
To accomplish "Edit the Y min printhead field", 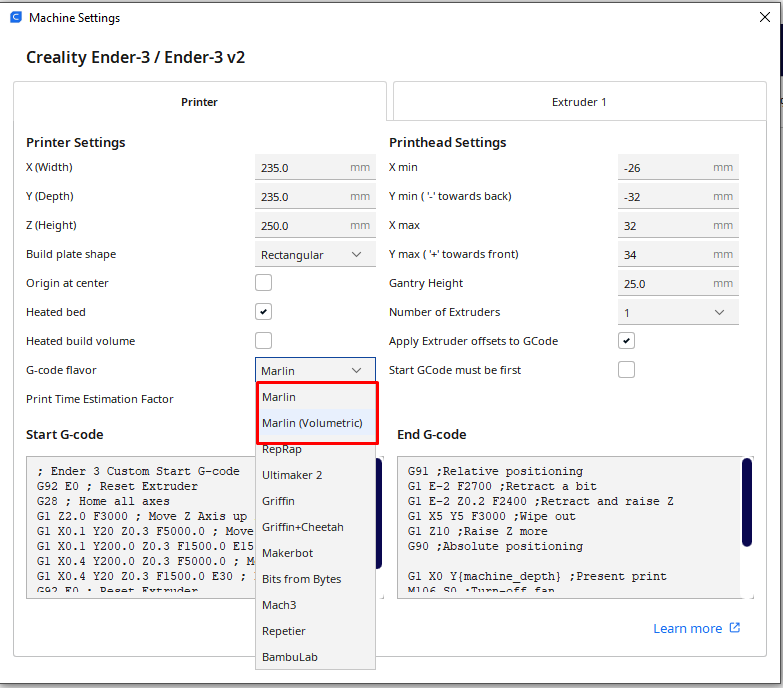I will coord(678,196).
